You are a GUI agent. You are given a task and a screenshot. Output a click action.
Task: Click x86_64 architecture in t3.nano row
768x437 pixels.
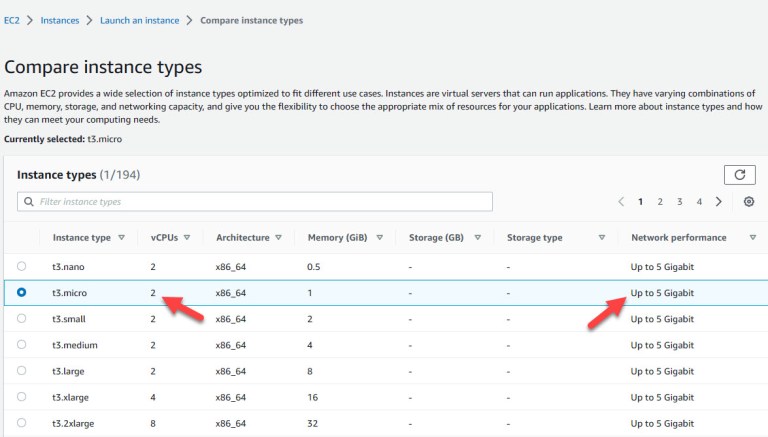tap(231, 267)
